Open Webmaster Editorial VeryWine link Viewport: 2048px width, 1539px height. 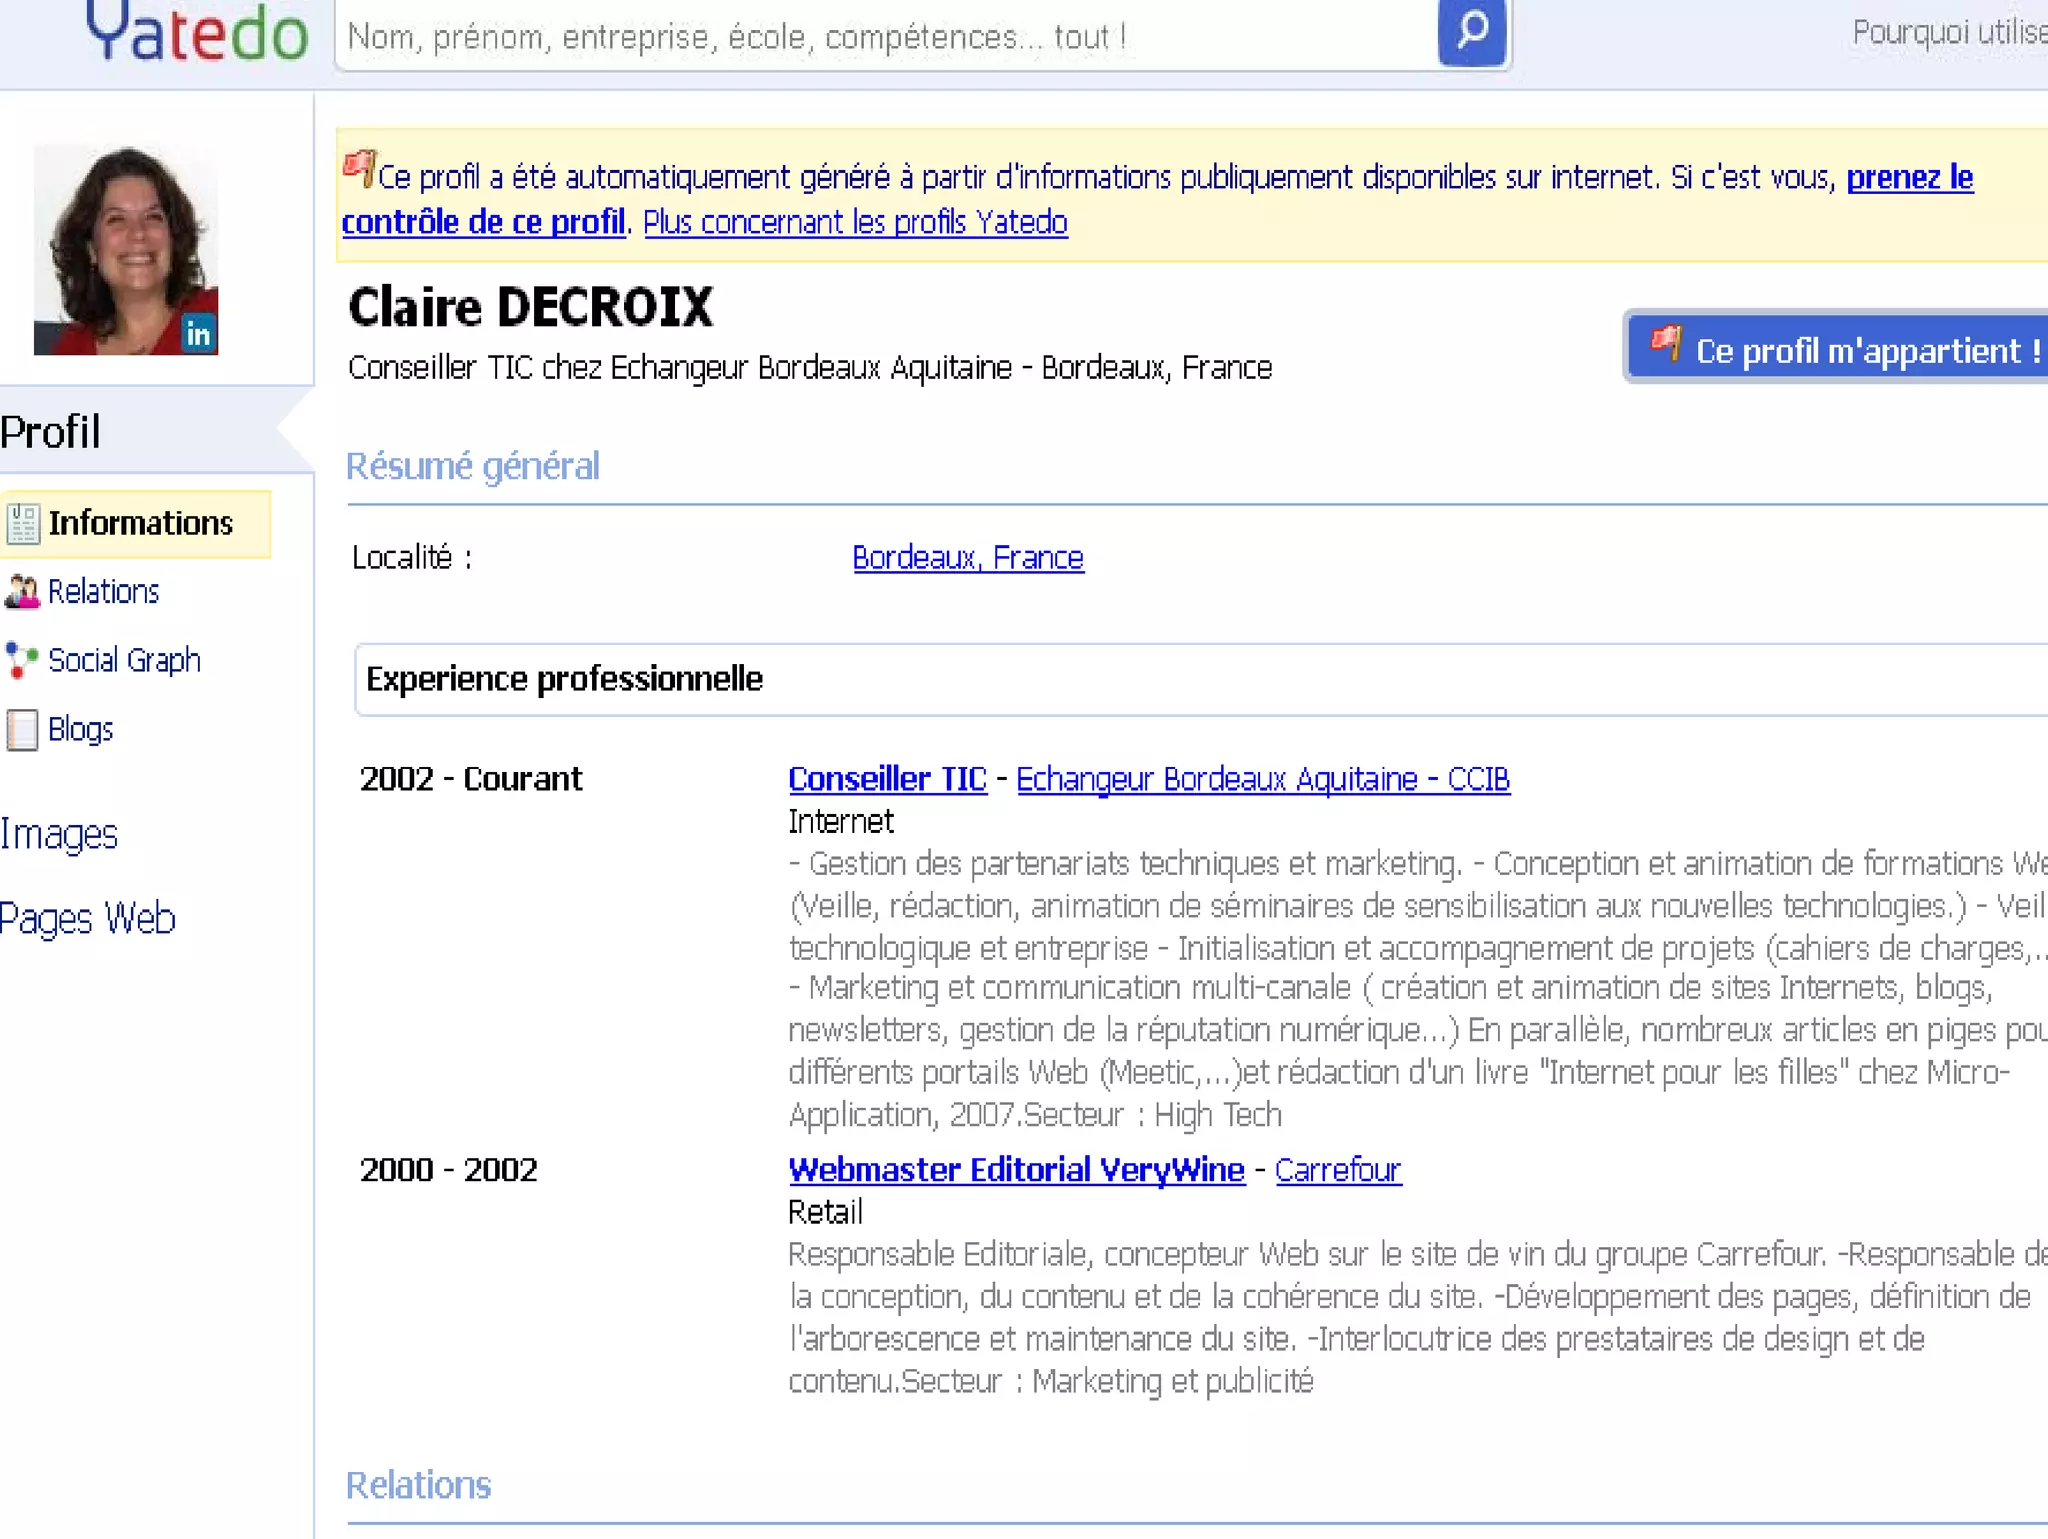[1016, 1170]
